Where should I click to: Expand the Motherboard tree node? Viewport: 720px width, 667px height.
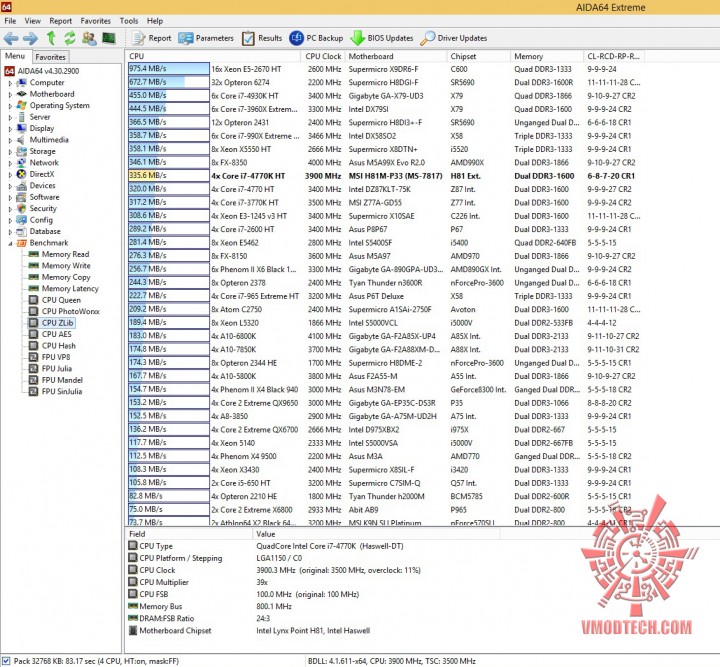10,95
